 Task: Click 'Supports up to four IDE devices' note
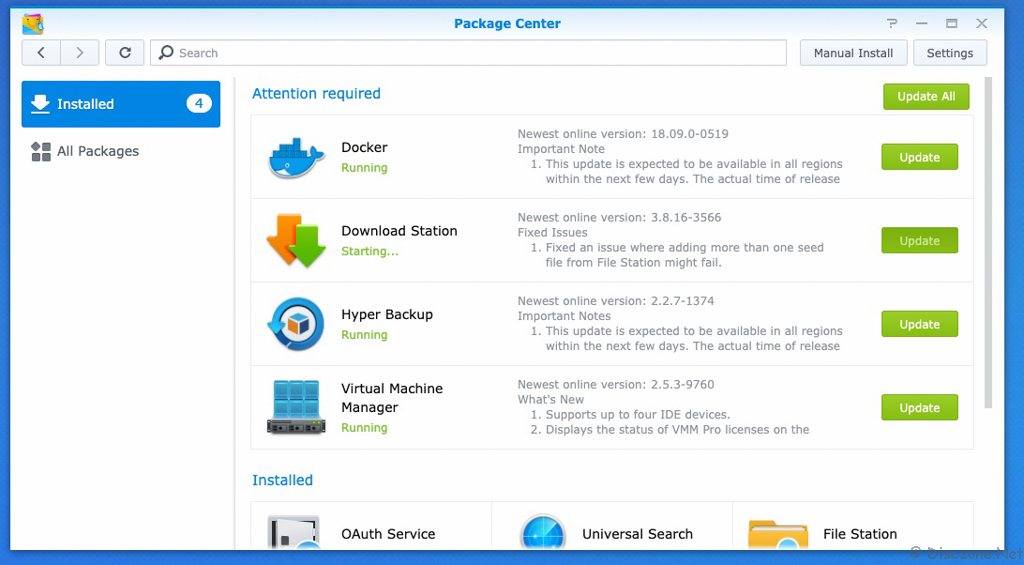[637, 415]
